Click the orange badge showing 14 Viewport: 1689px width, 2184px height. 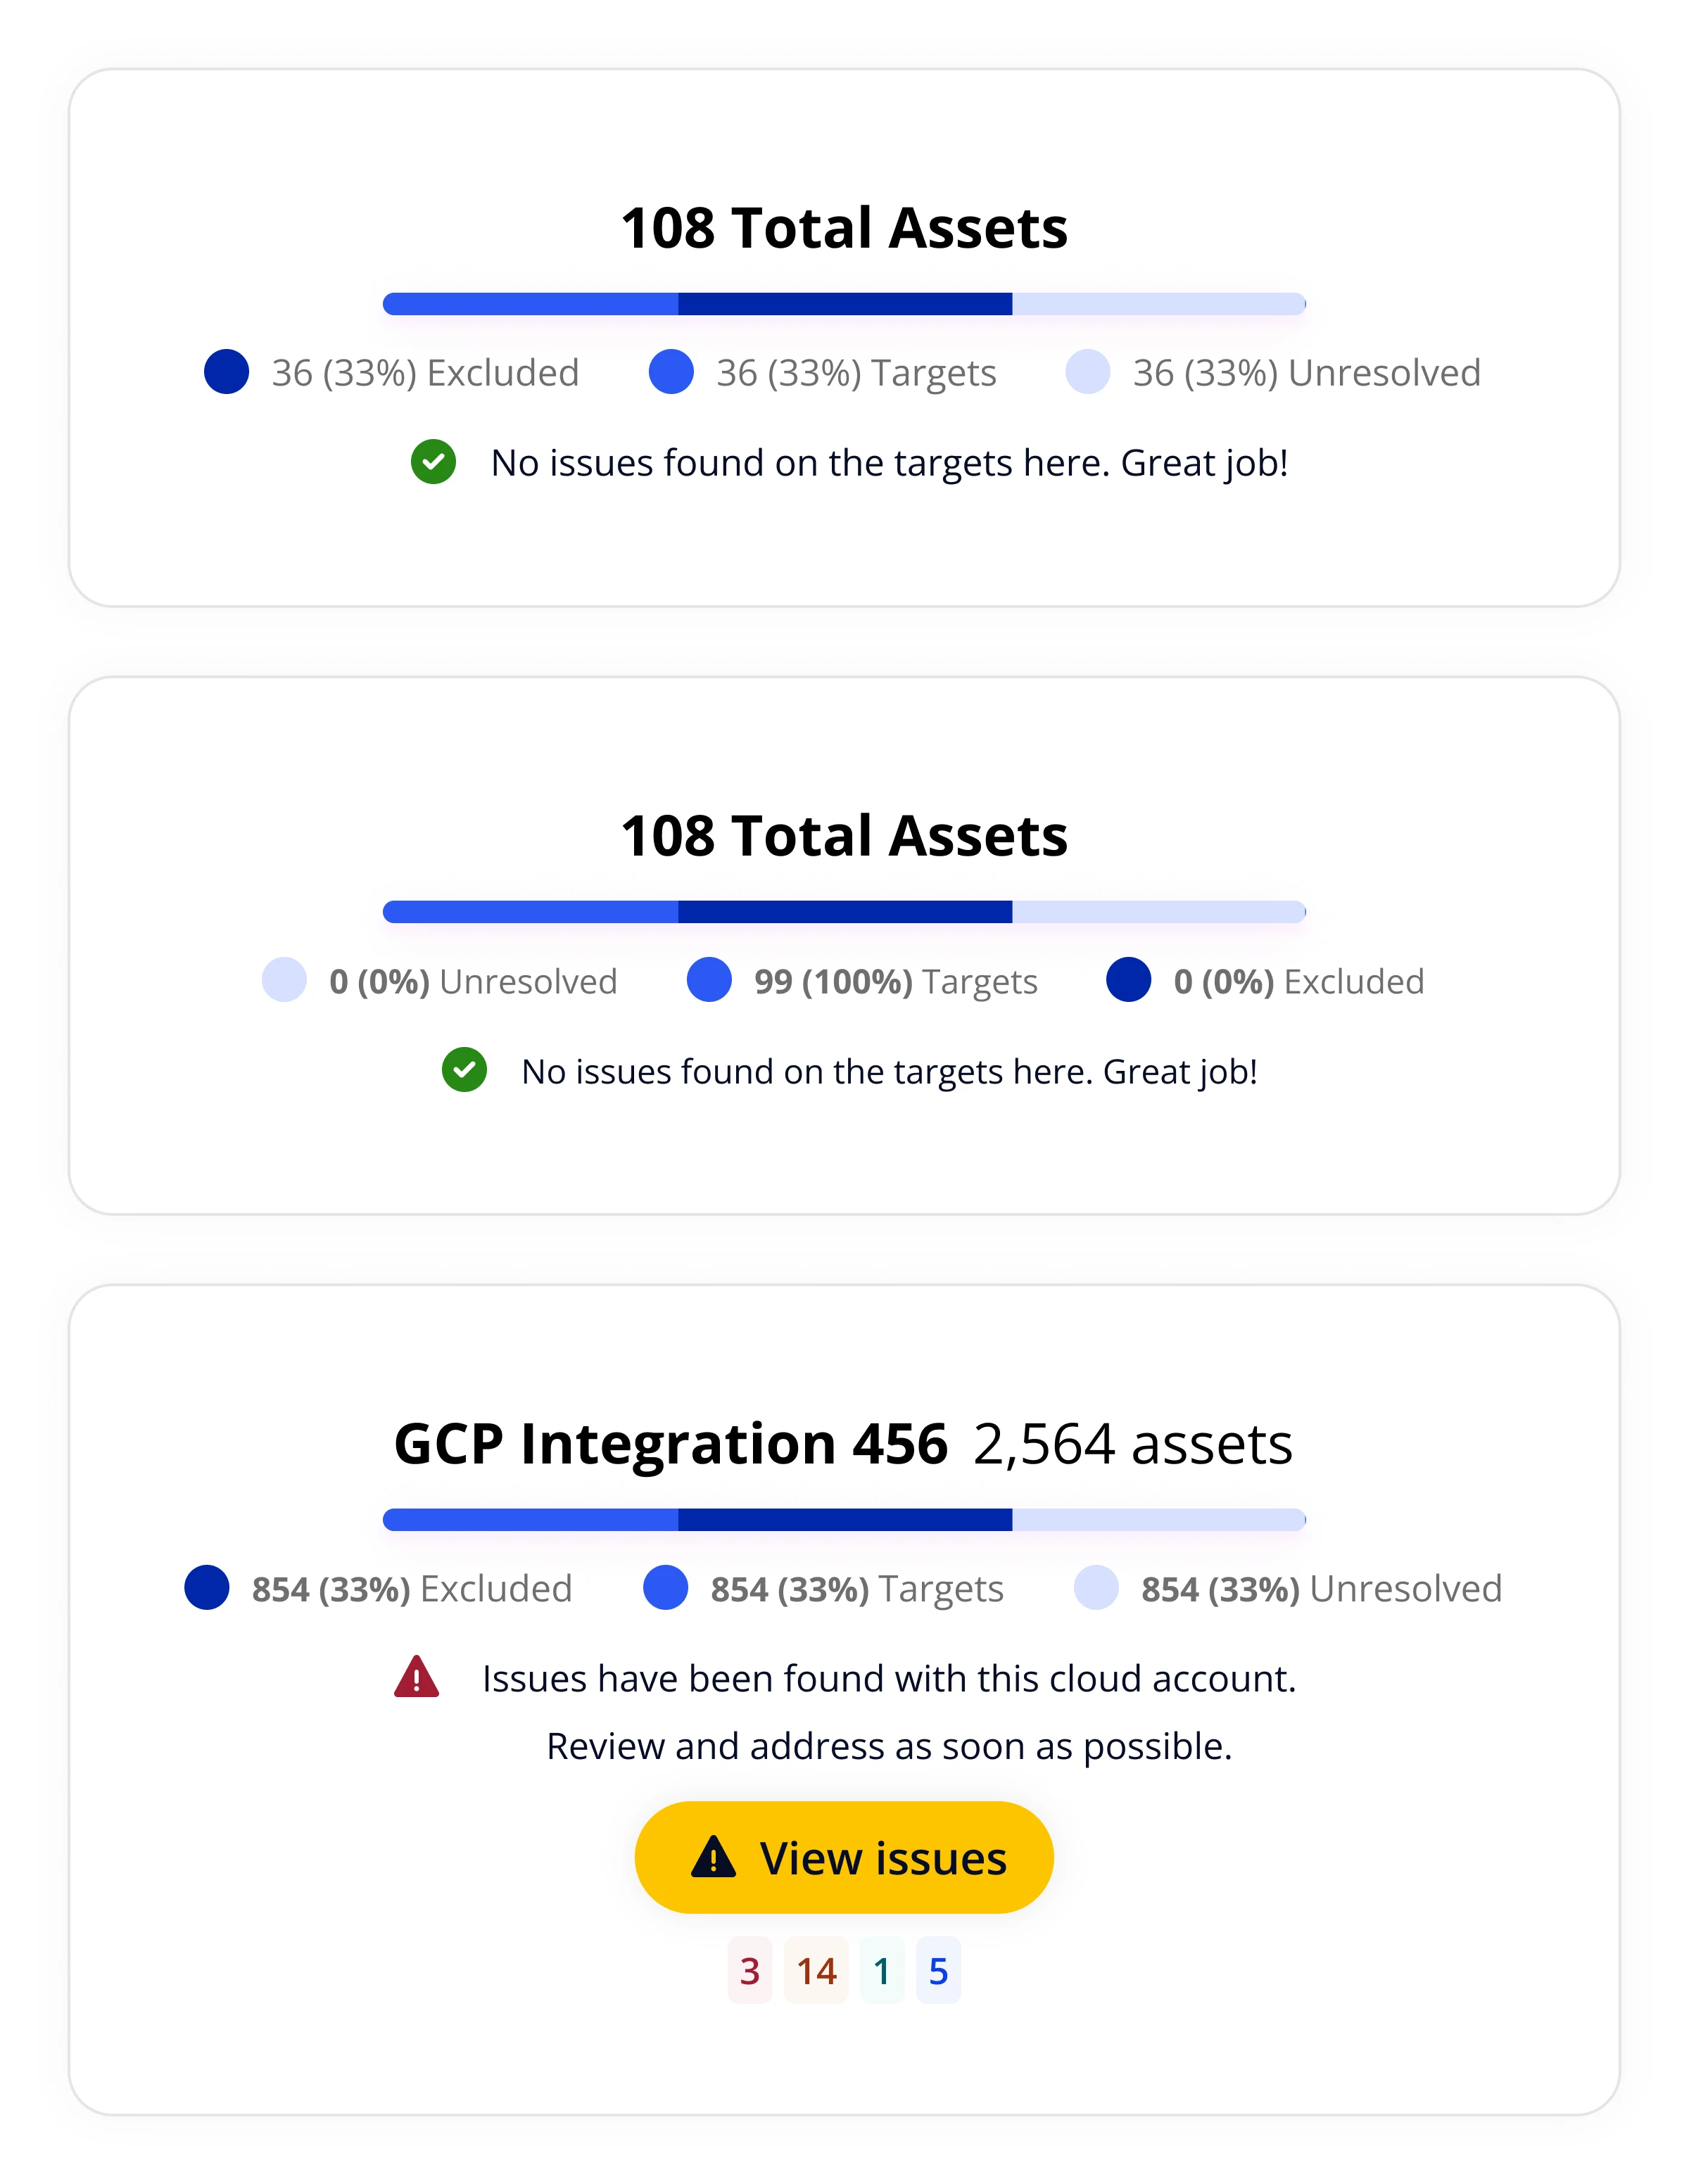click(816, 1970)
